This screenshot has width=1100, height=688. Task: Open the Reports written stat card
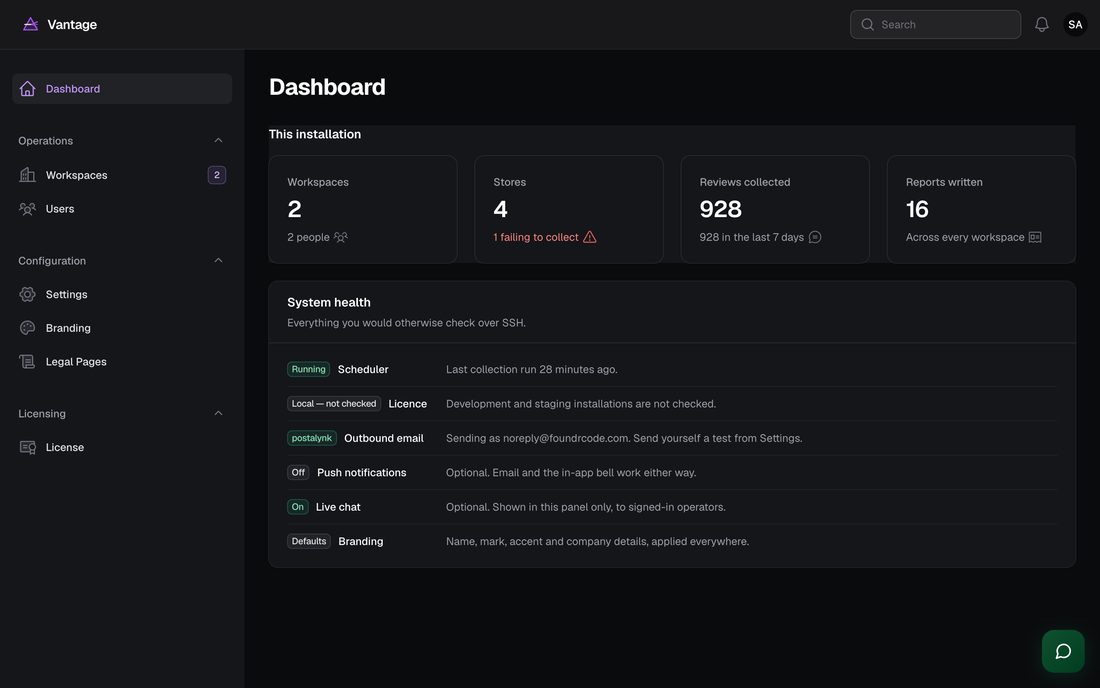[981, 209]
